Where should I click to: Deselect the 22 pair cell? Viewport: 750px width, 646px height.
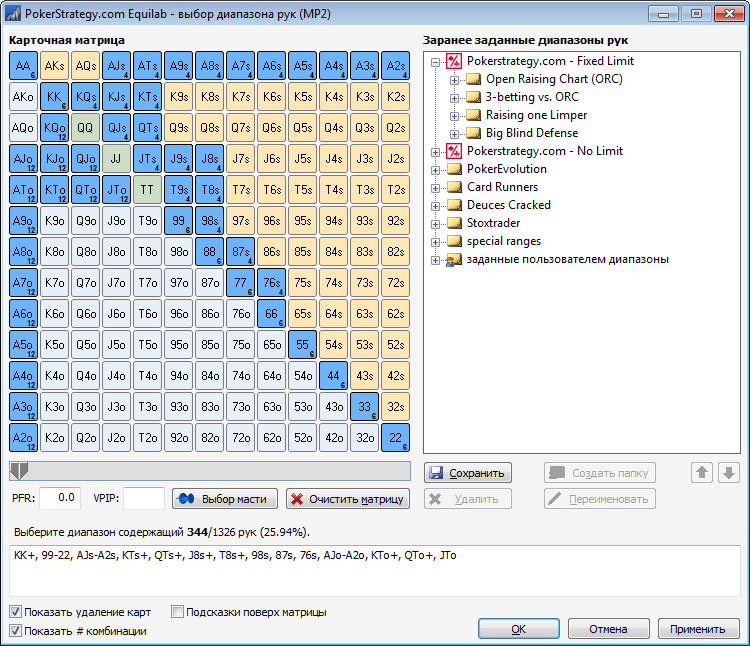[396, 438]
